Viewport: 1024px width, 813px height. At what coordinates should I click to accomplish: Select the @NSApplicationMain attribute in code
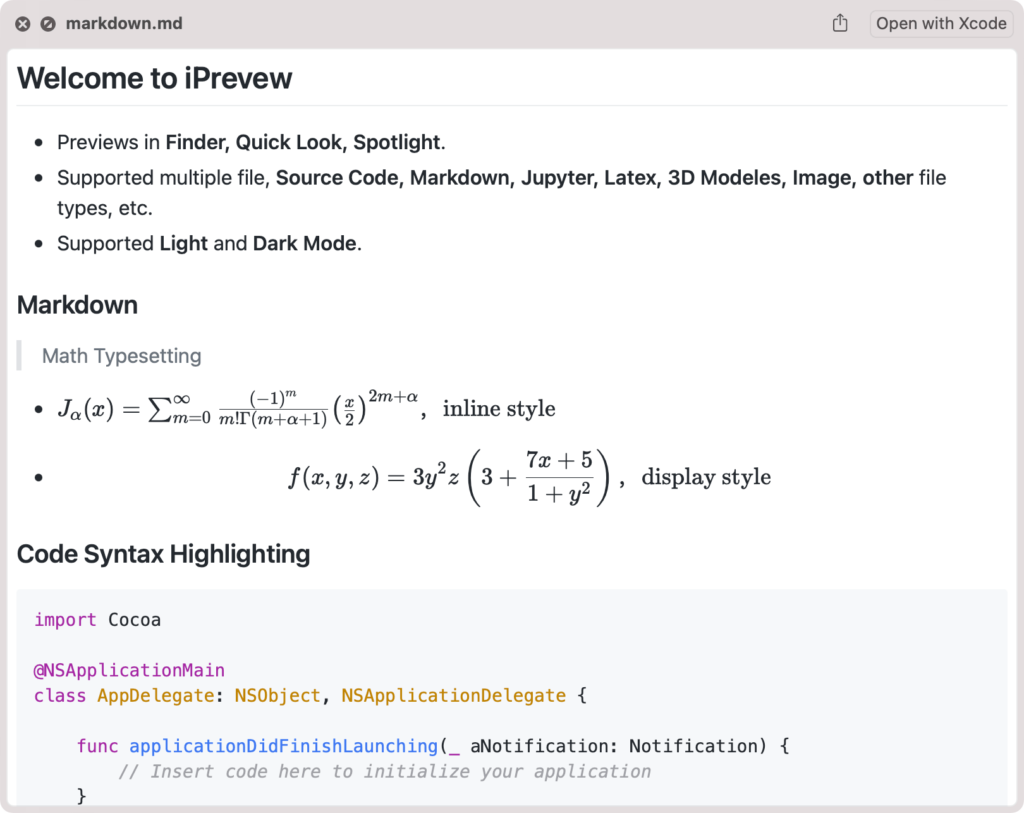tap(129, 670)
